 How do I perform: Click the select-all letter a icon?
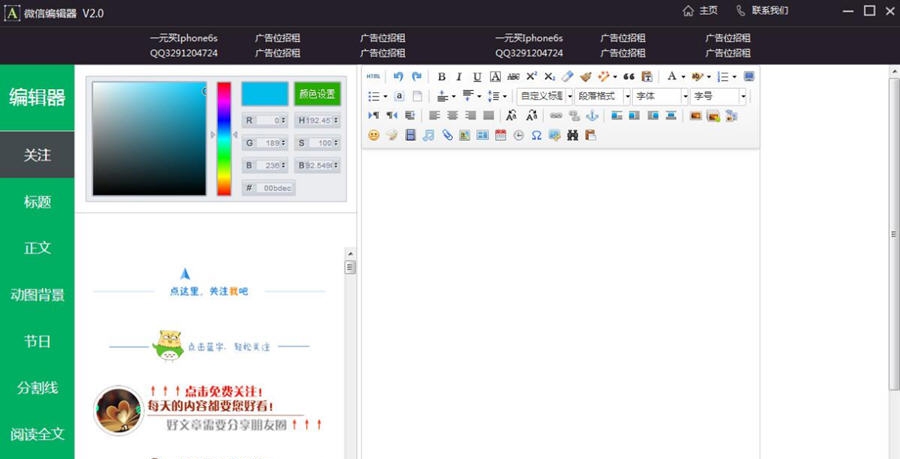click(399, 96)
